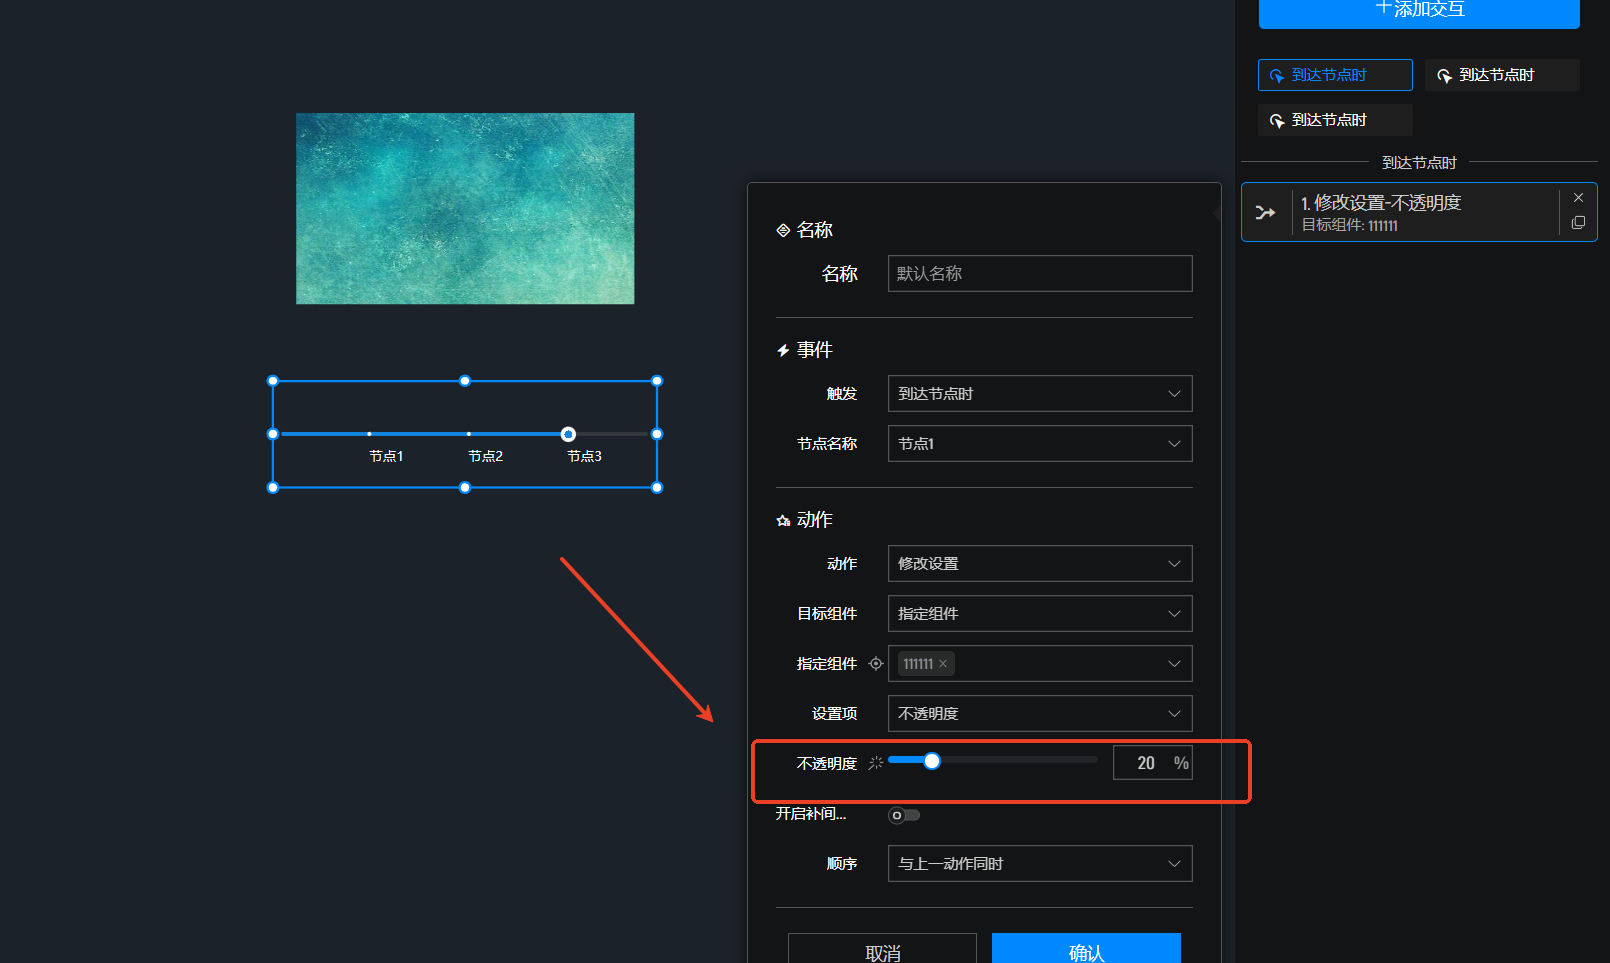Viewport: 1610px width, 963px height.
Task: Click the 不透明度 slider handle
Action: (932, 761)
